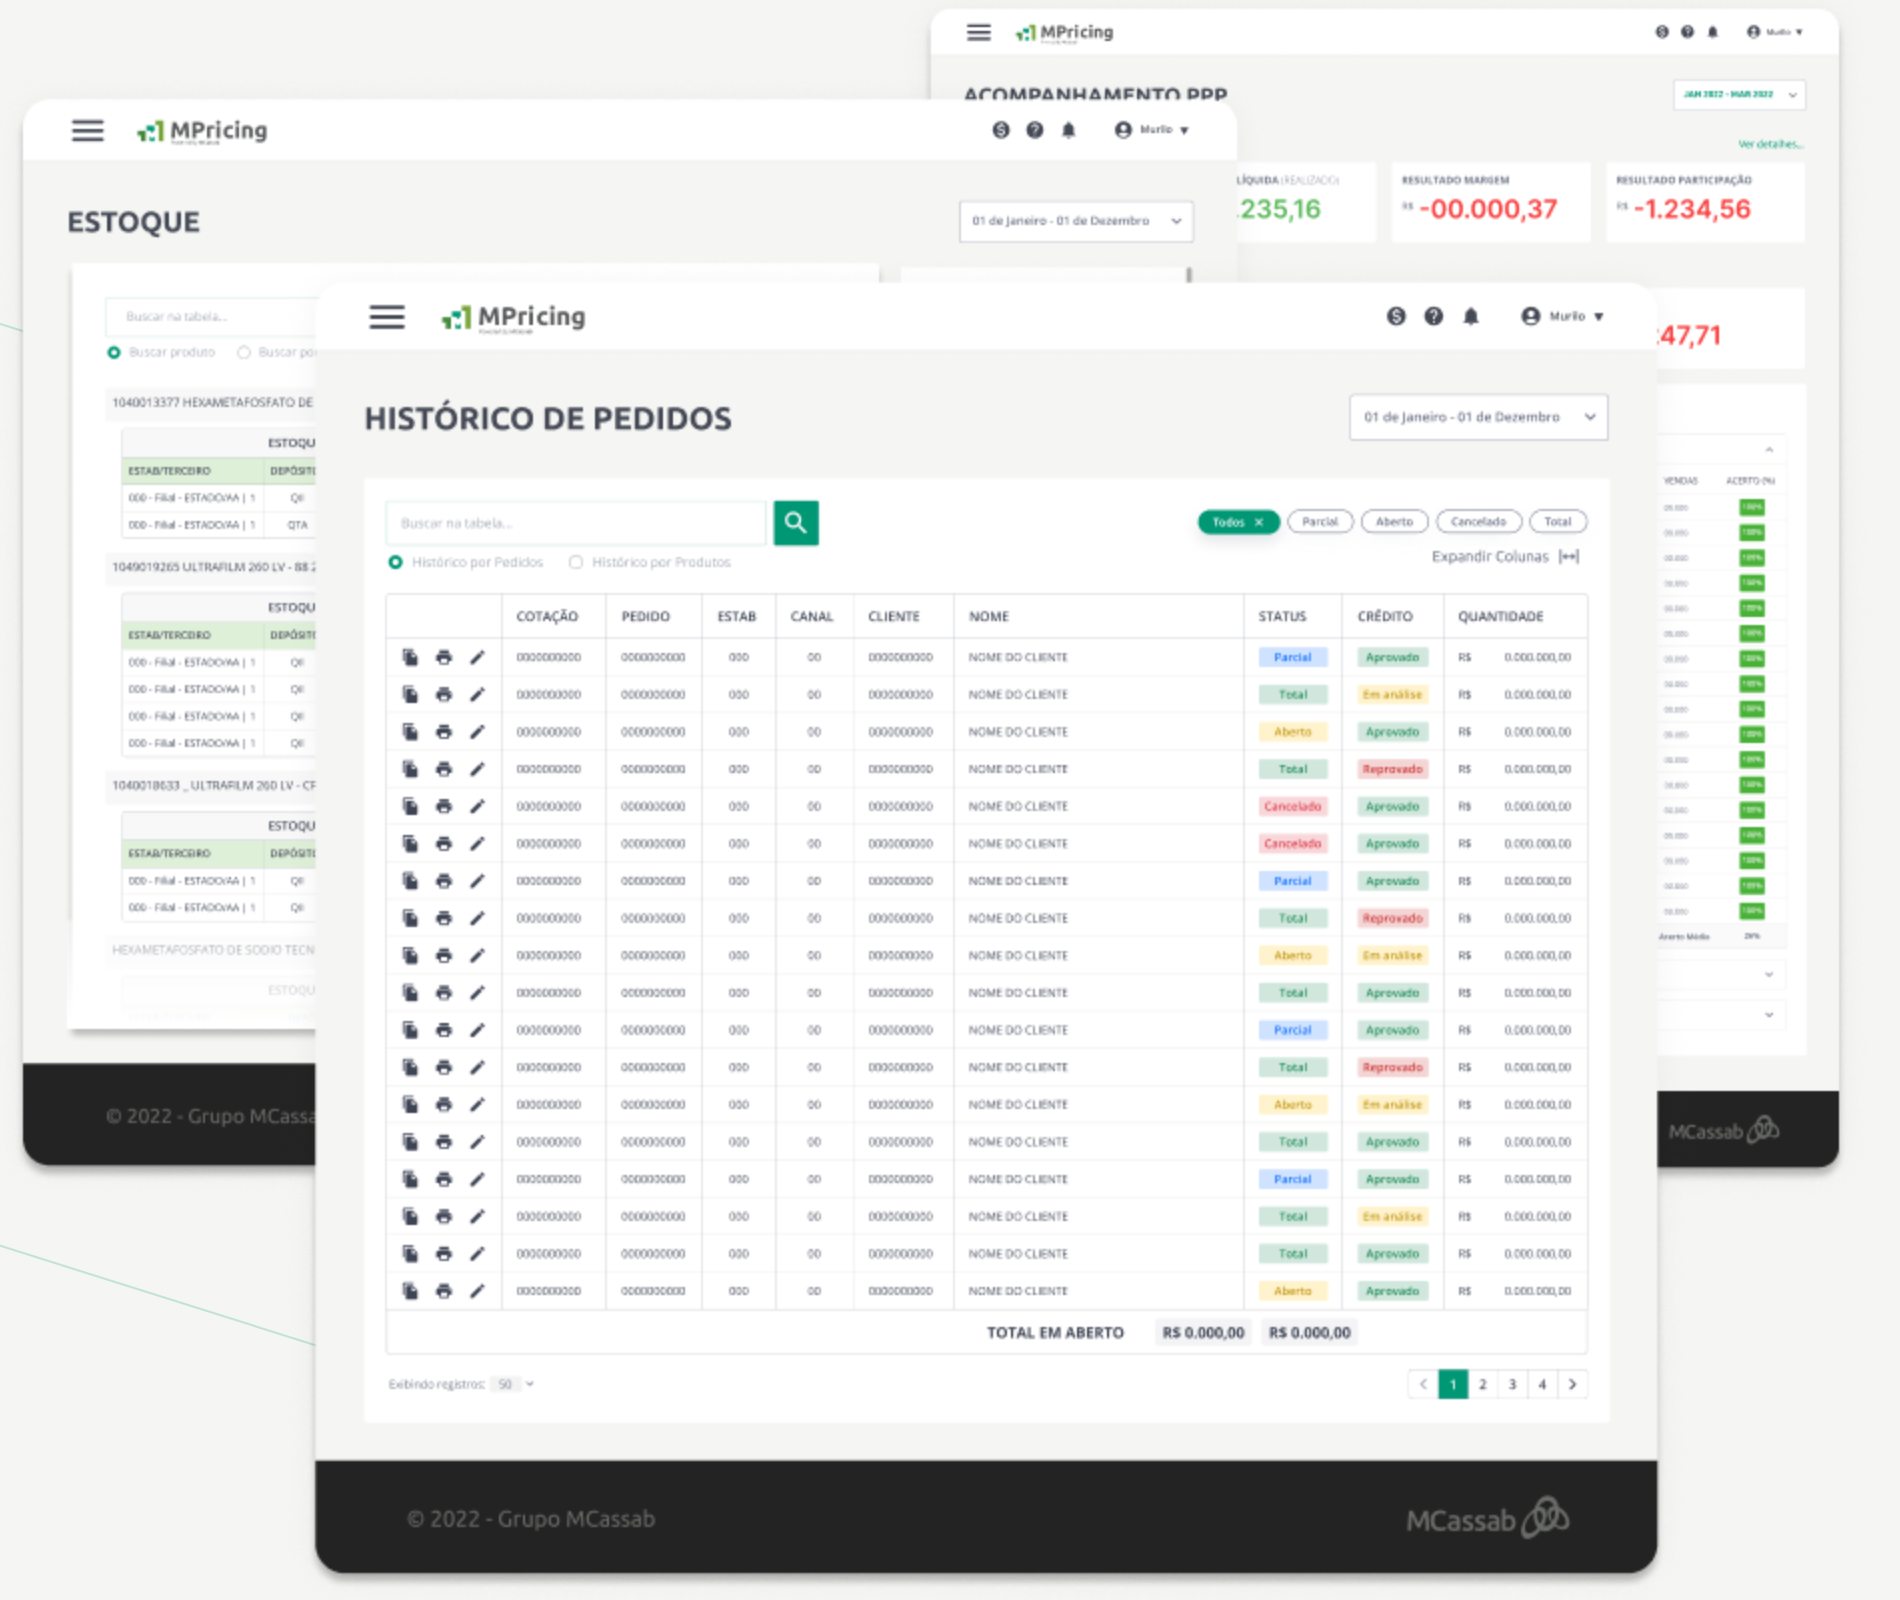Go to pagination page 4
Viewport: 1900px width, 1600px height.
[1542, 1384]
